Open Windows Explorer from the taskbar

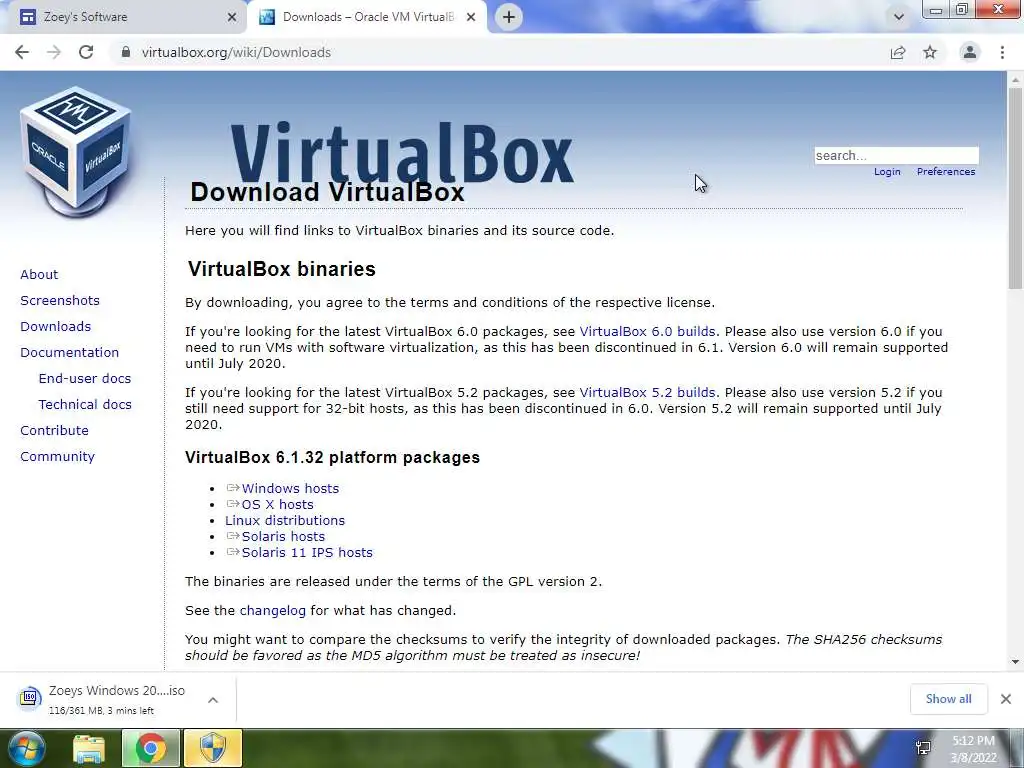[x=89, y=748]
